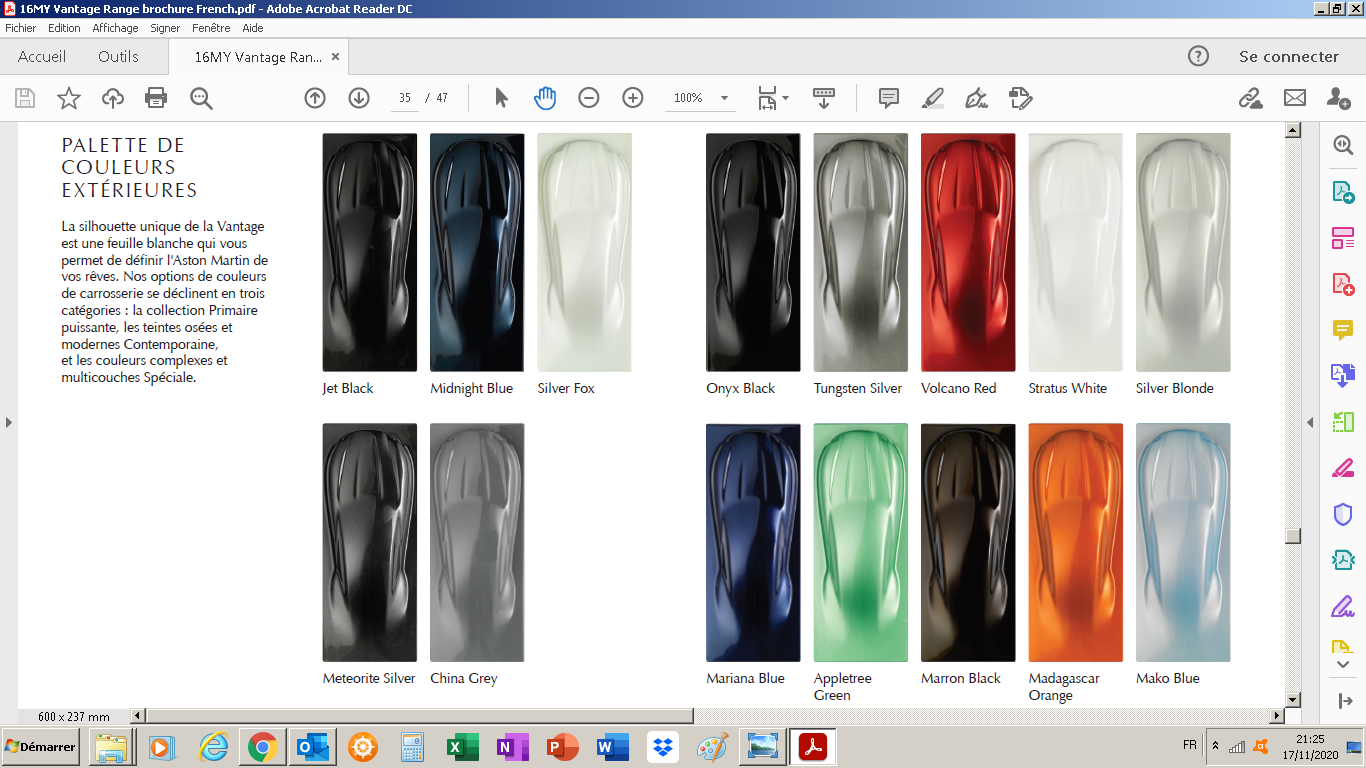Open the Edition menu
The width and height of the screenshot is (1366, 768).
point(64,28)
